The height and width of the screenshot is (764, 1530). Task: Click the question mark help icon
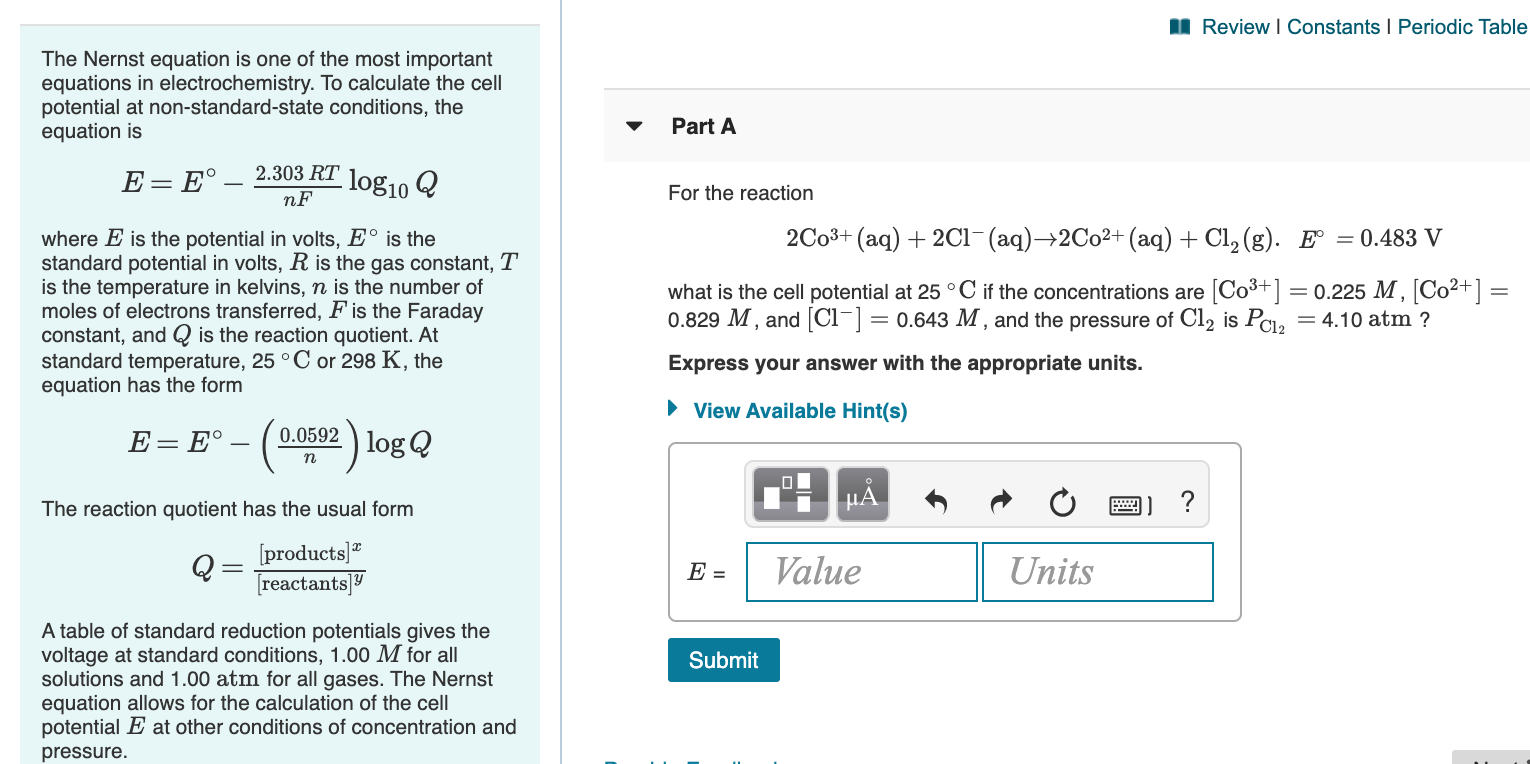[x=1187, y=503]
